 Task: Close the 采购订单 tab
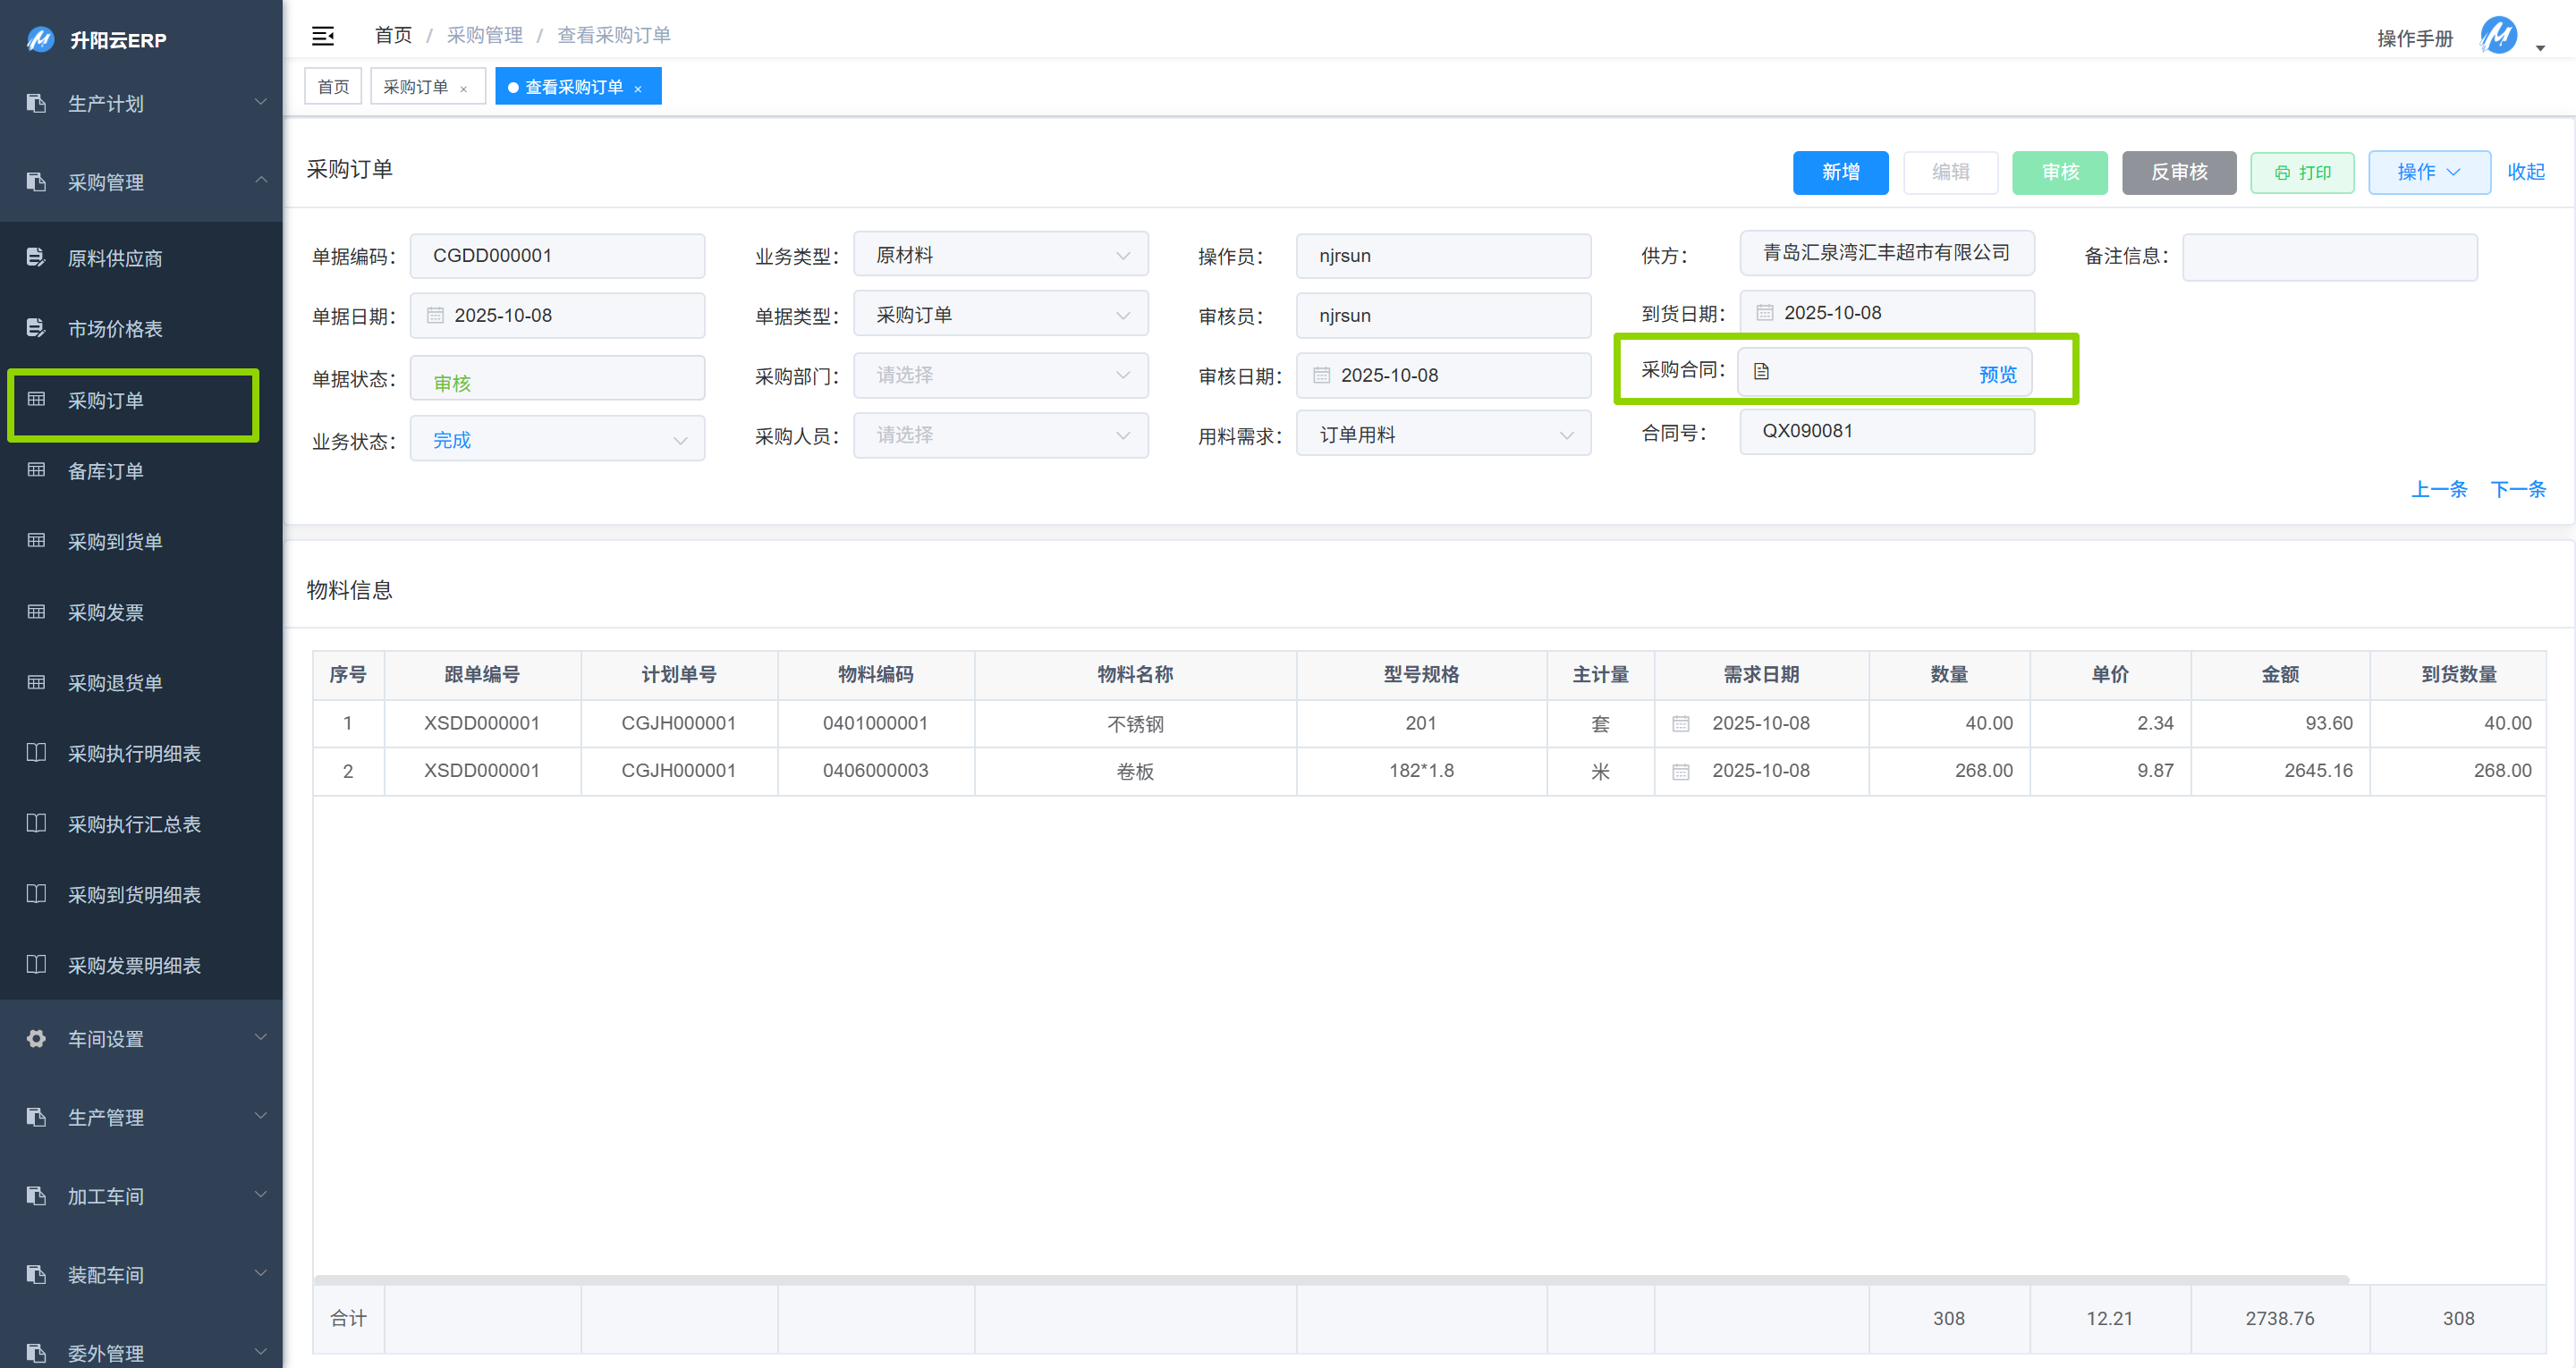463,89
